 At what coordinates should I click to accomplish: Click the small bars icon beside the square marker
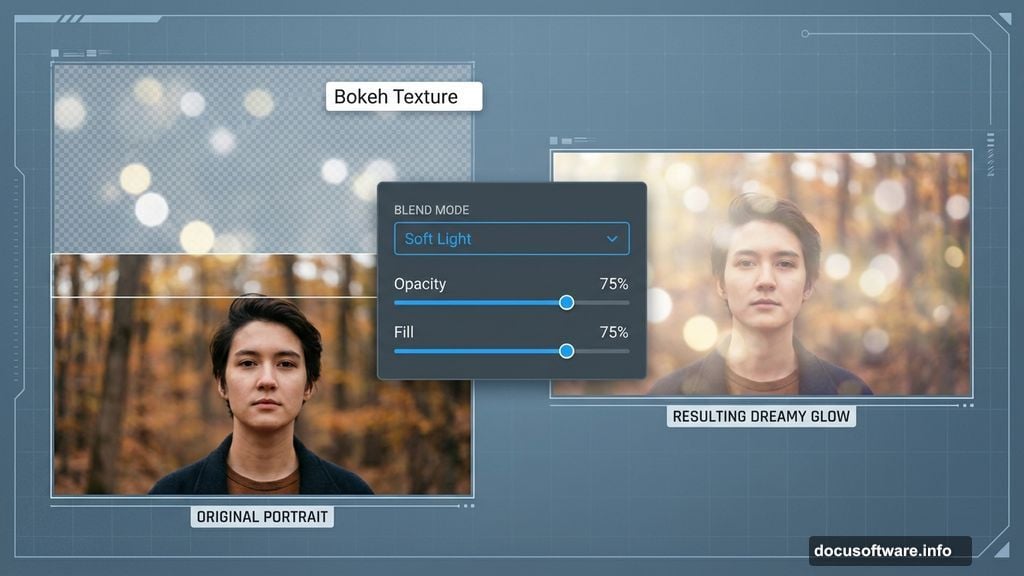point(91,52)
